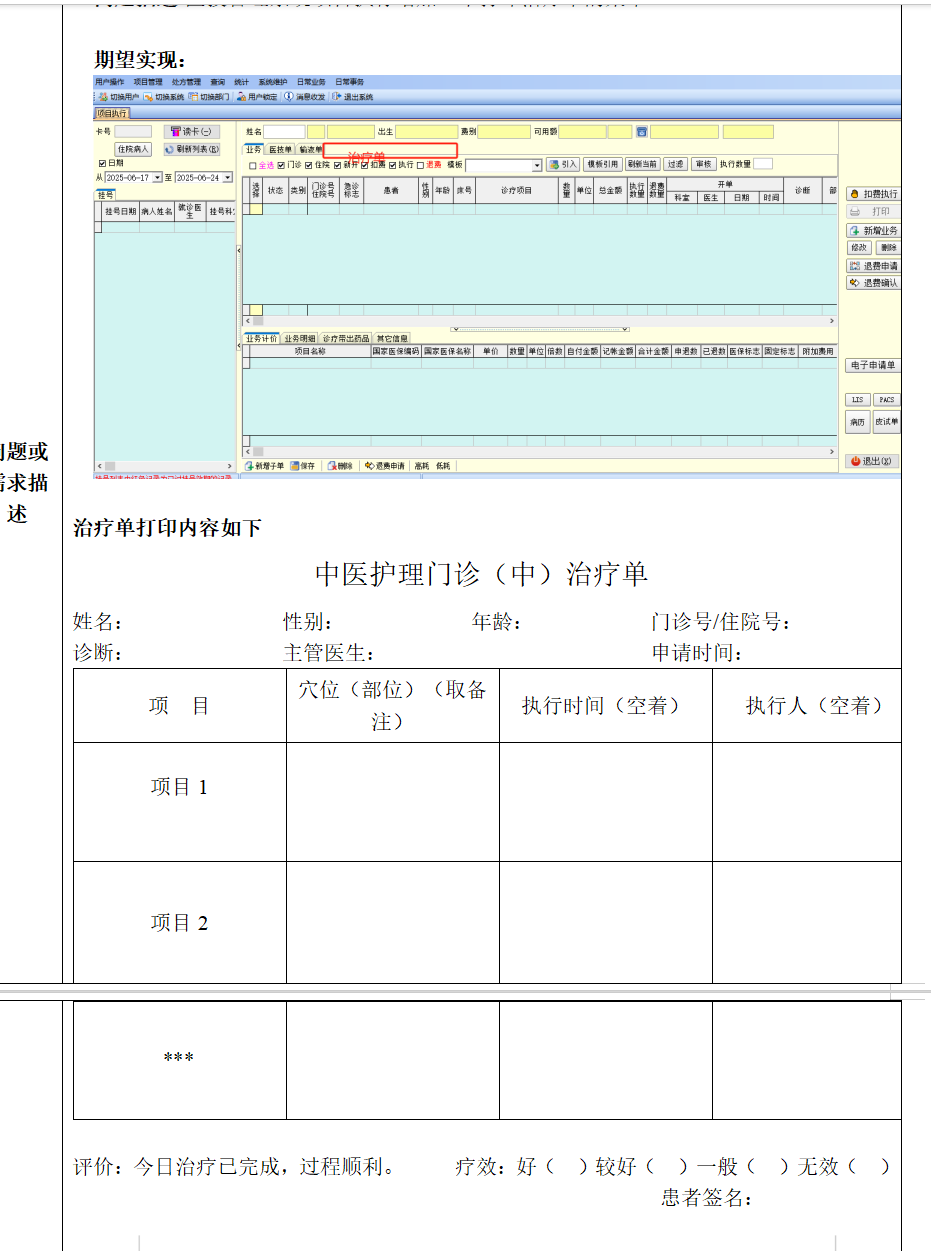Image resolution: width=931 pixels, height=1251 pixels.
Task: Switch to the 输液单 tab
Action: (x=310, y=149)
